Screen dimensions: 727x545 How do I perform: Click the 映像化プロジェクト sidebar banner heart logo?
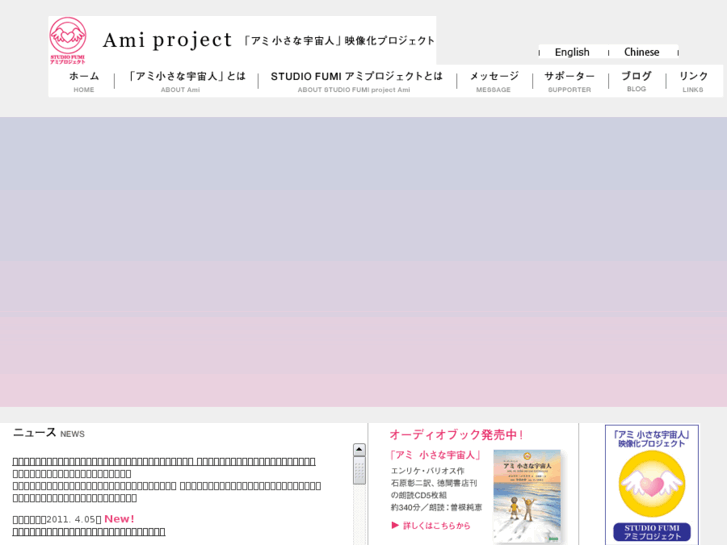(651, 484)
